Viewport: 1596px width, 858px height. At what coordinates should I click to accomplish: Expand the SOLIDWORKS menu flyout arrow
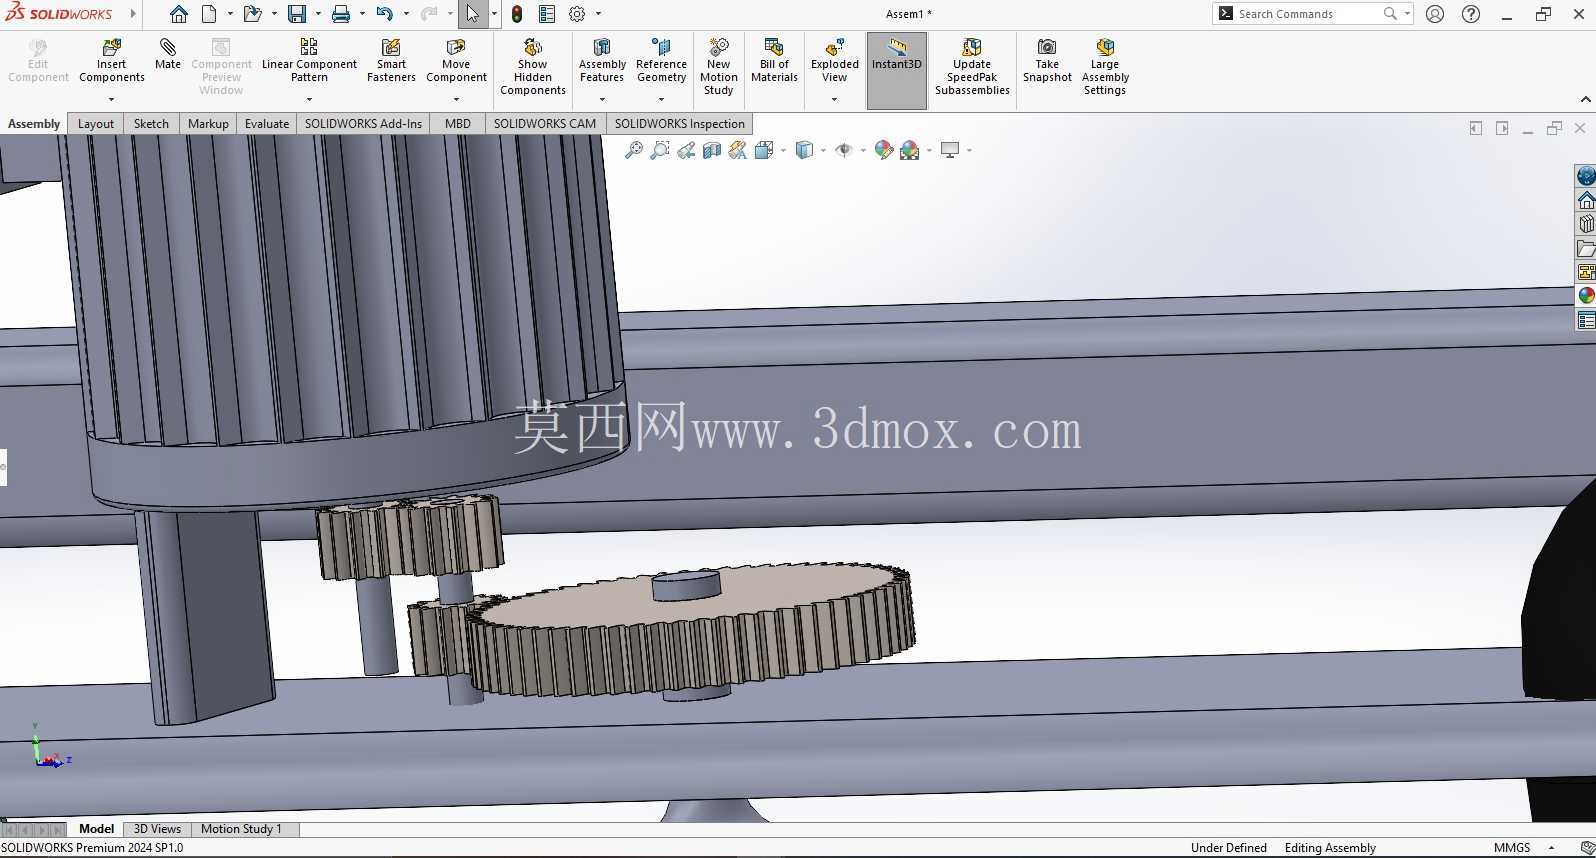pyautogui.click(x=133, y=14)
